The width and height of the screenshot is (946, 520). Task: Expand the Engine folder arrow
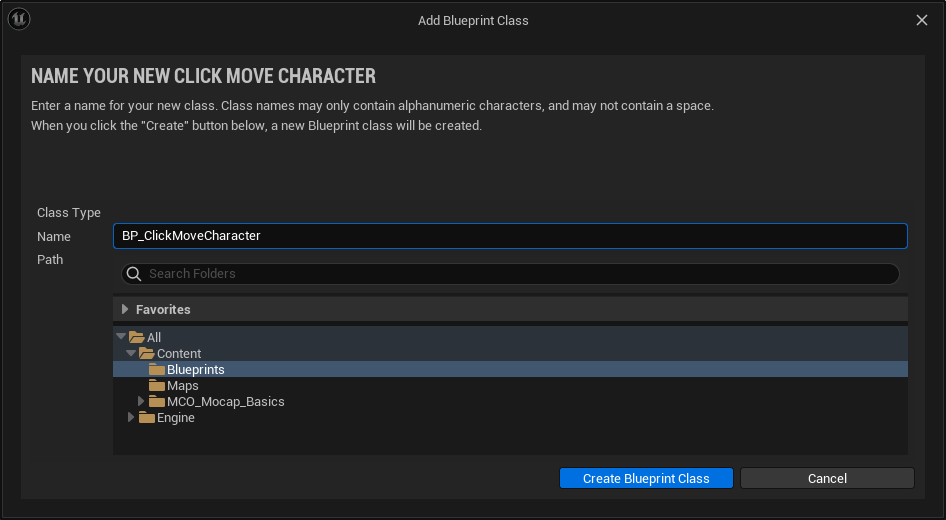[131, 417]
